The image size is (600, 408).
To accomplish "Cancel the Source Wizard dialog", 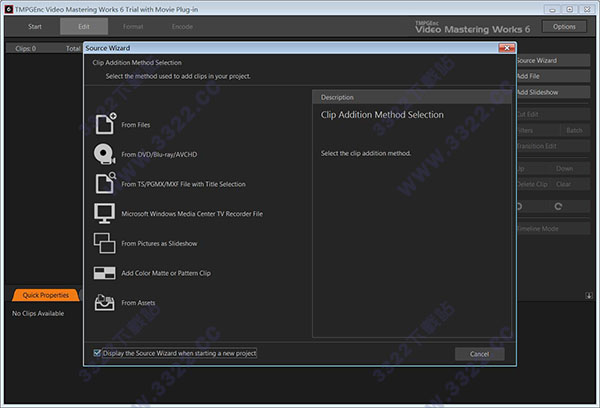I will coord(479,354).
